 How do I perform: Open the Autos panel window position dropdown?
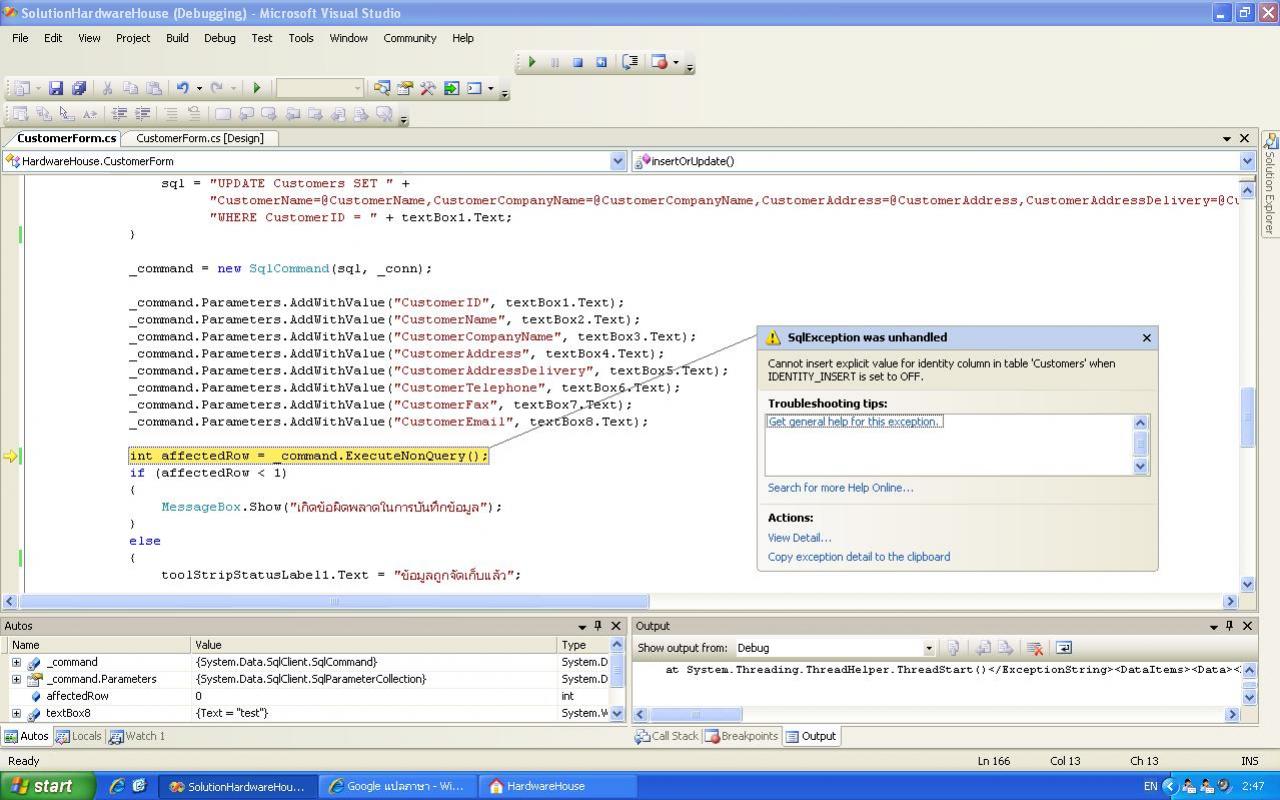pos(582,626)
